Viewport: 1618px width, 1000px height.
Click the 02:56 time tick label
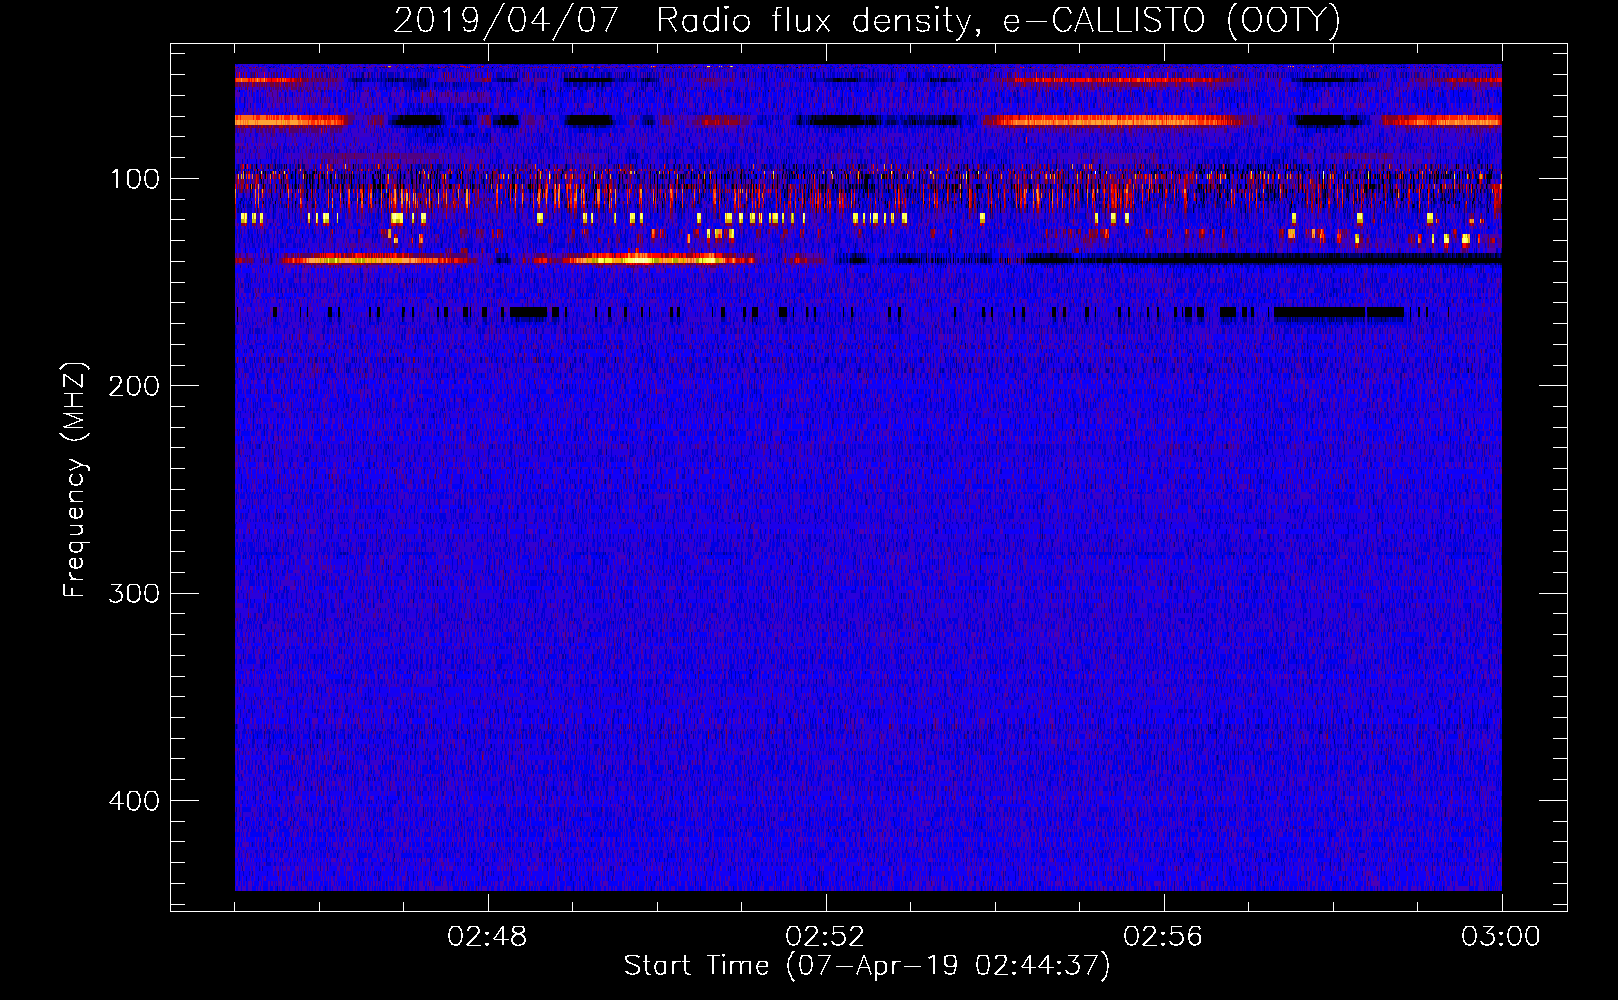point(1163,937)
